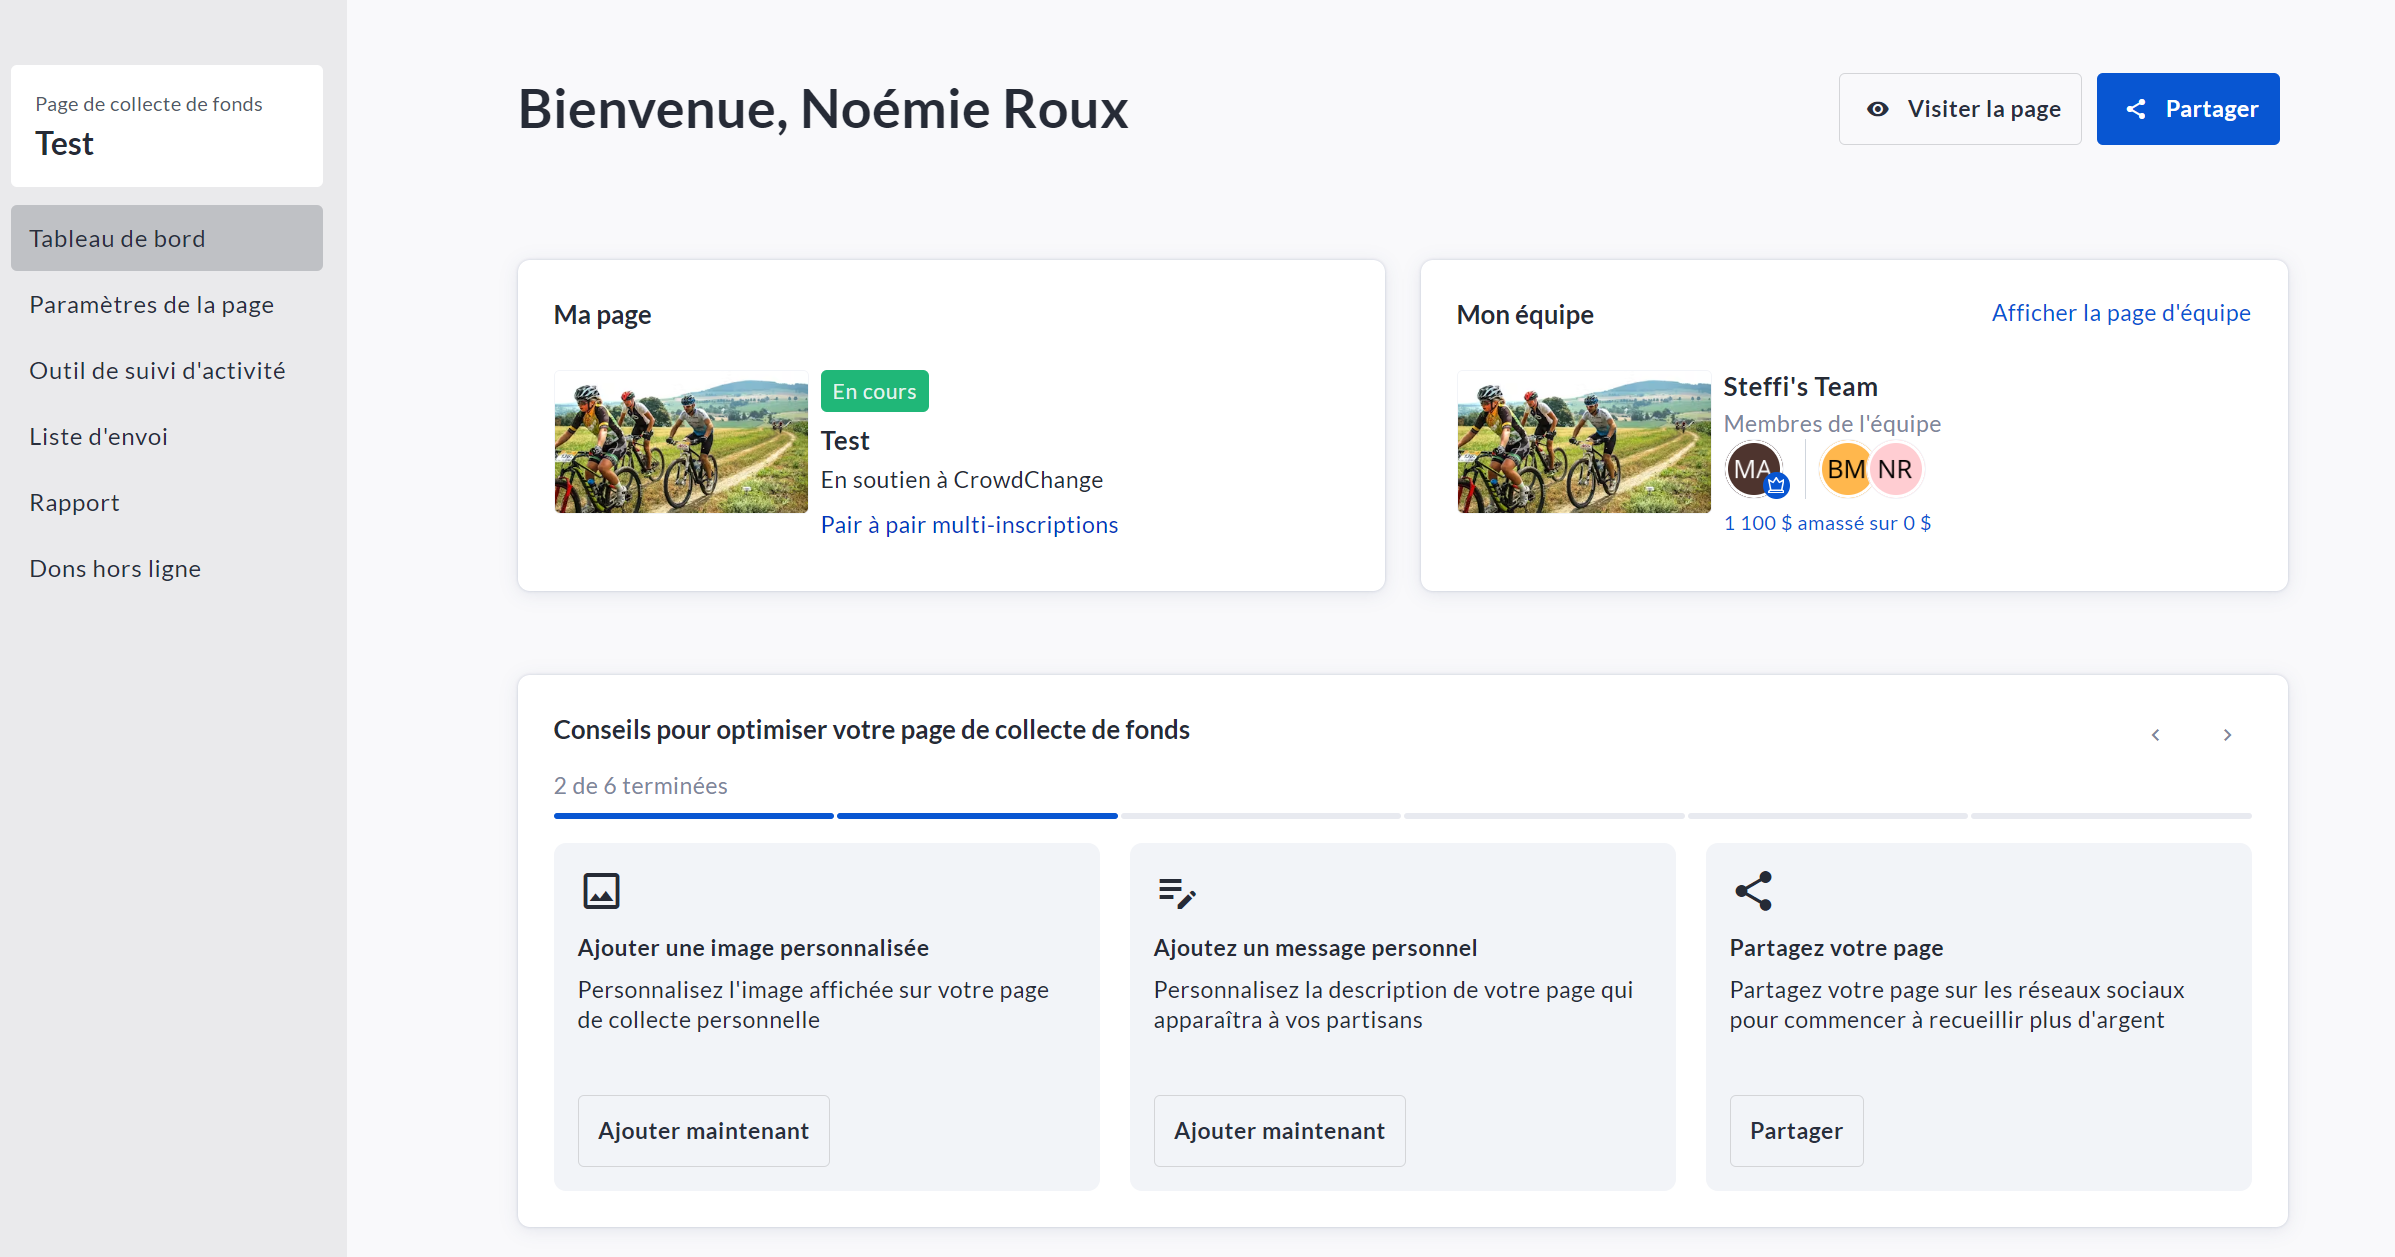Open the Test fundraising page selector
This screenshot has width=2395, height=1257.
click(x=166, y=126)
